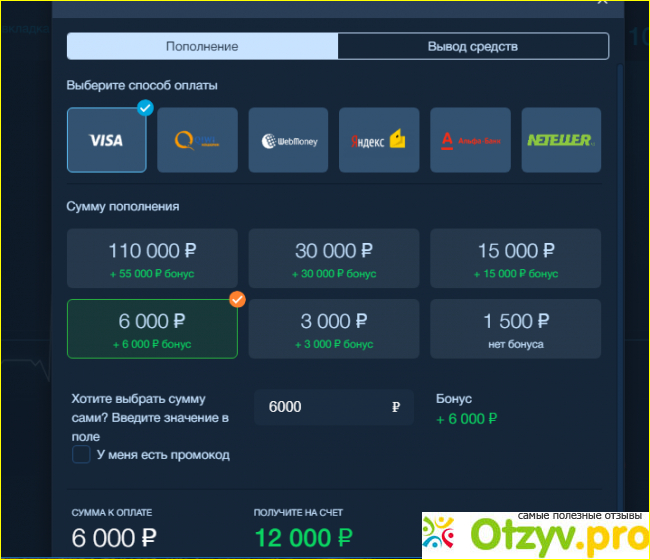Choose the QIWI wallet payment option

pos(197,141)
